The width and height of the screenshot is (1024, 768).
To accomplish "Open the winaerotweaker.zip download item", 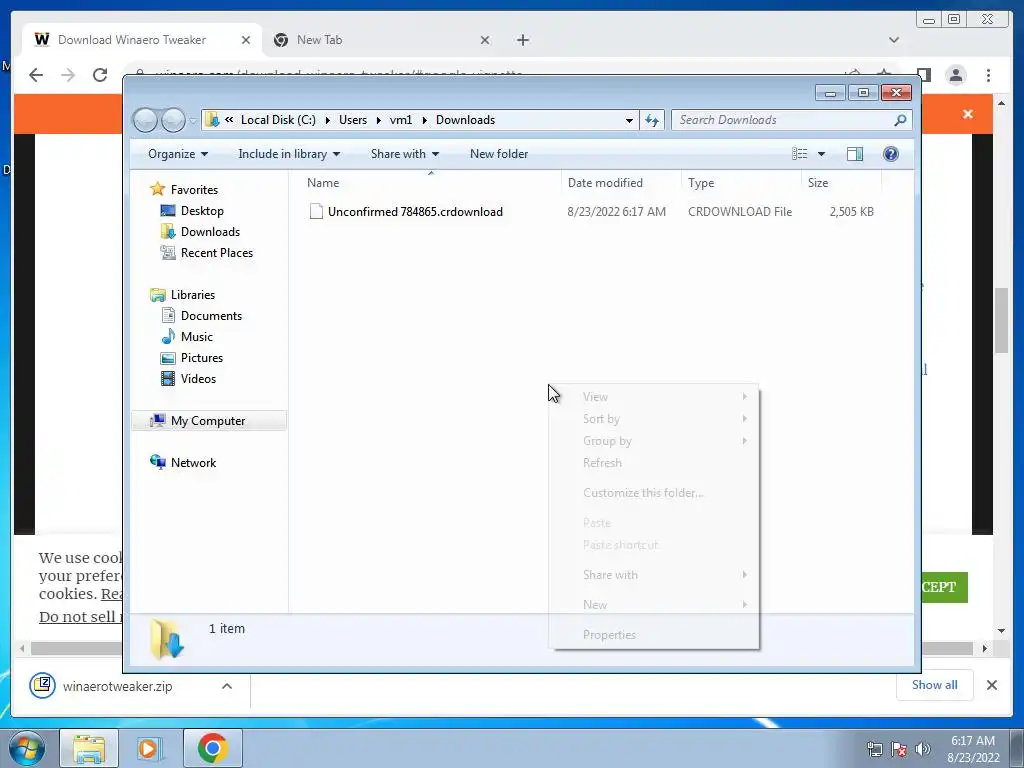I will click(118, 686).
